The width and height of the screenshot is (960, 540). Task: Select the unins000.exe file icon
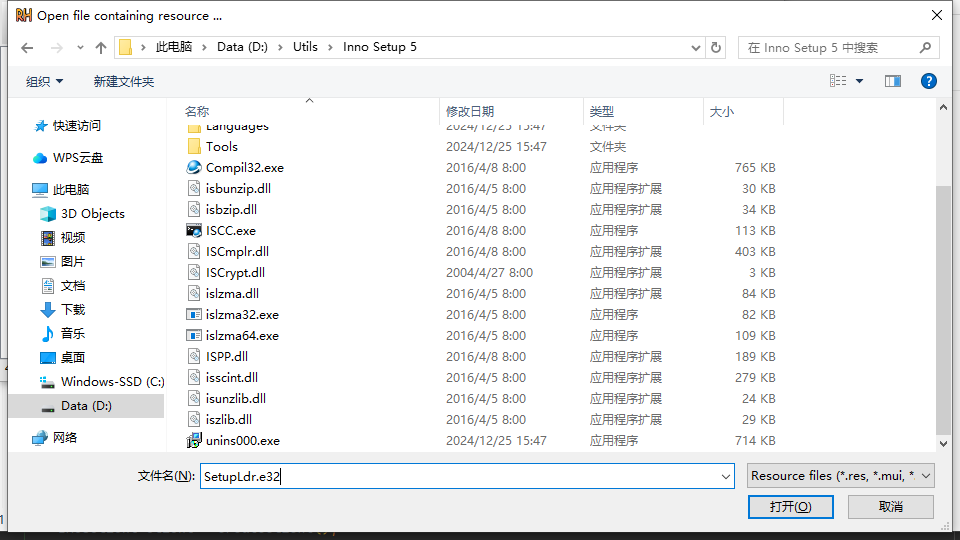pos(194,441)
